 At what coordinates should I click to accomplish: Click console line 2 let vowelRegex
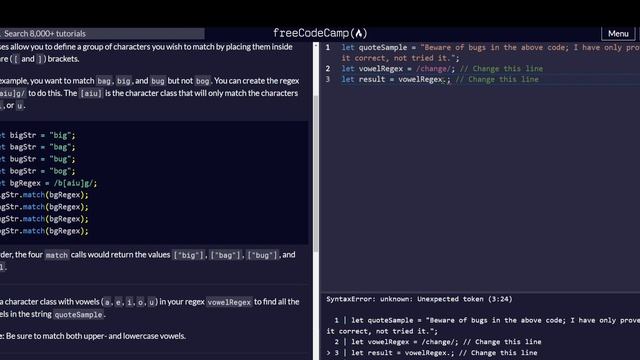438,342
